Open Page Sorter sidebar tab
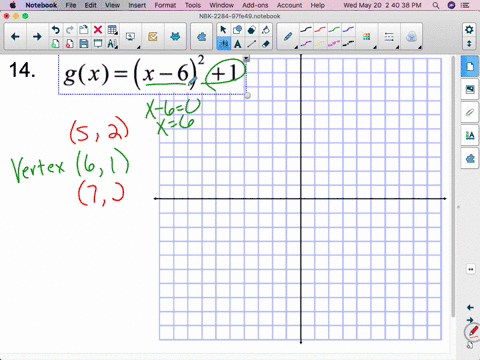Image resolution: width=480 pixels, height=360 pixels. [470, 67]
